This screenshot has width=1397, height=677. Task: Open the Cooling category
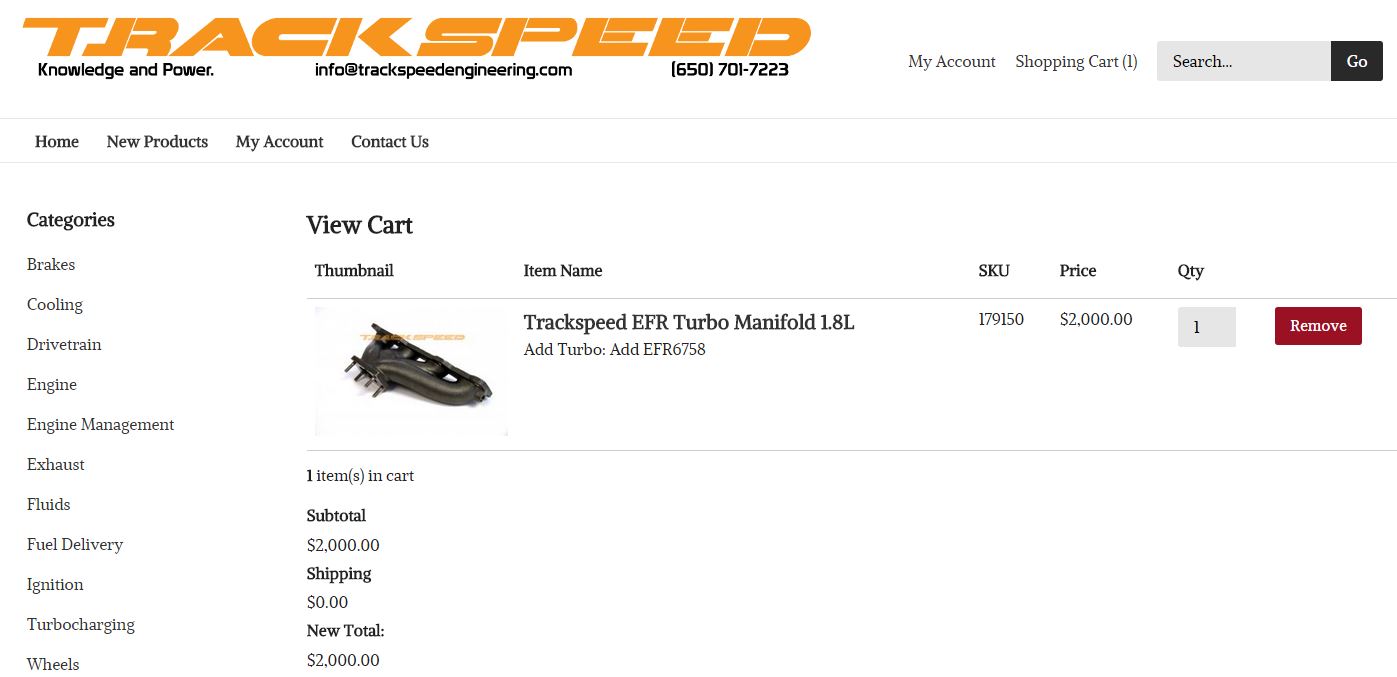[x=55, y=305]
